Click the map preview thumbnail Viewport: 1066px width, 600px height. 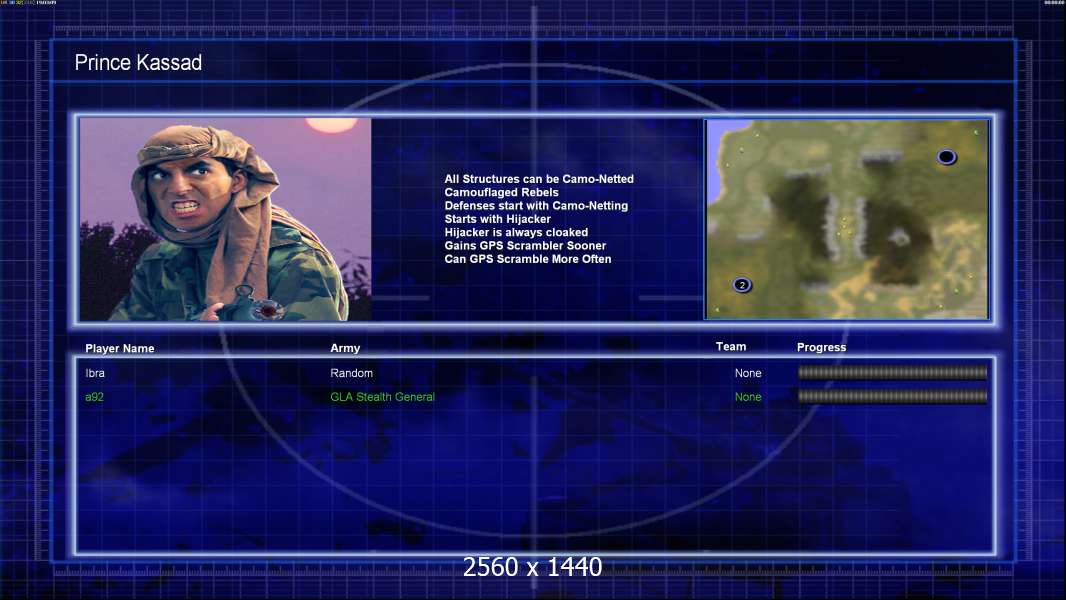[x=847, y=219]
